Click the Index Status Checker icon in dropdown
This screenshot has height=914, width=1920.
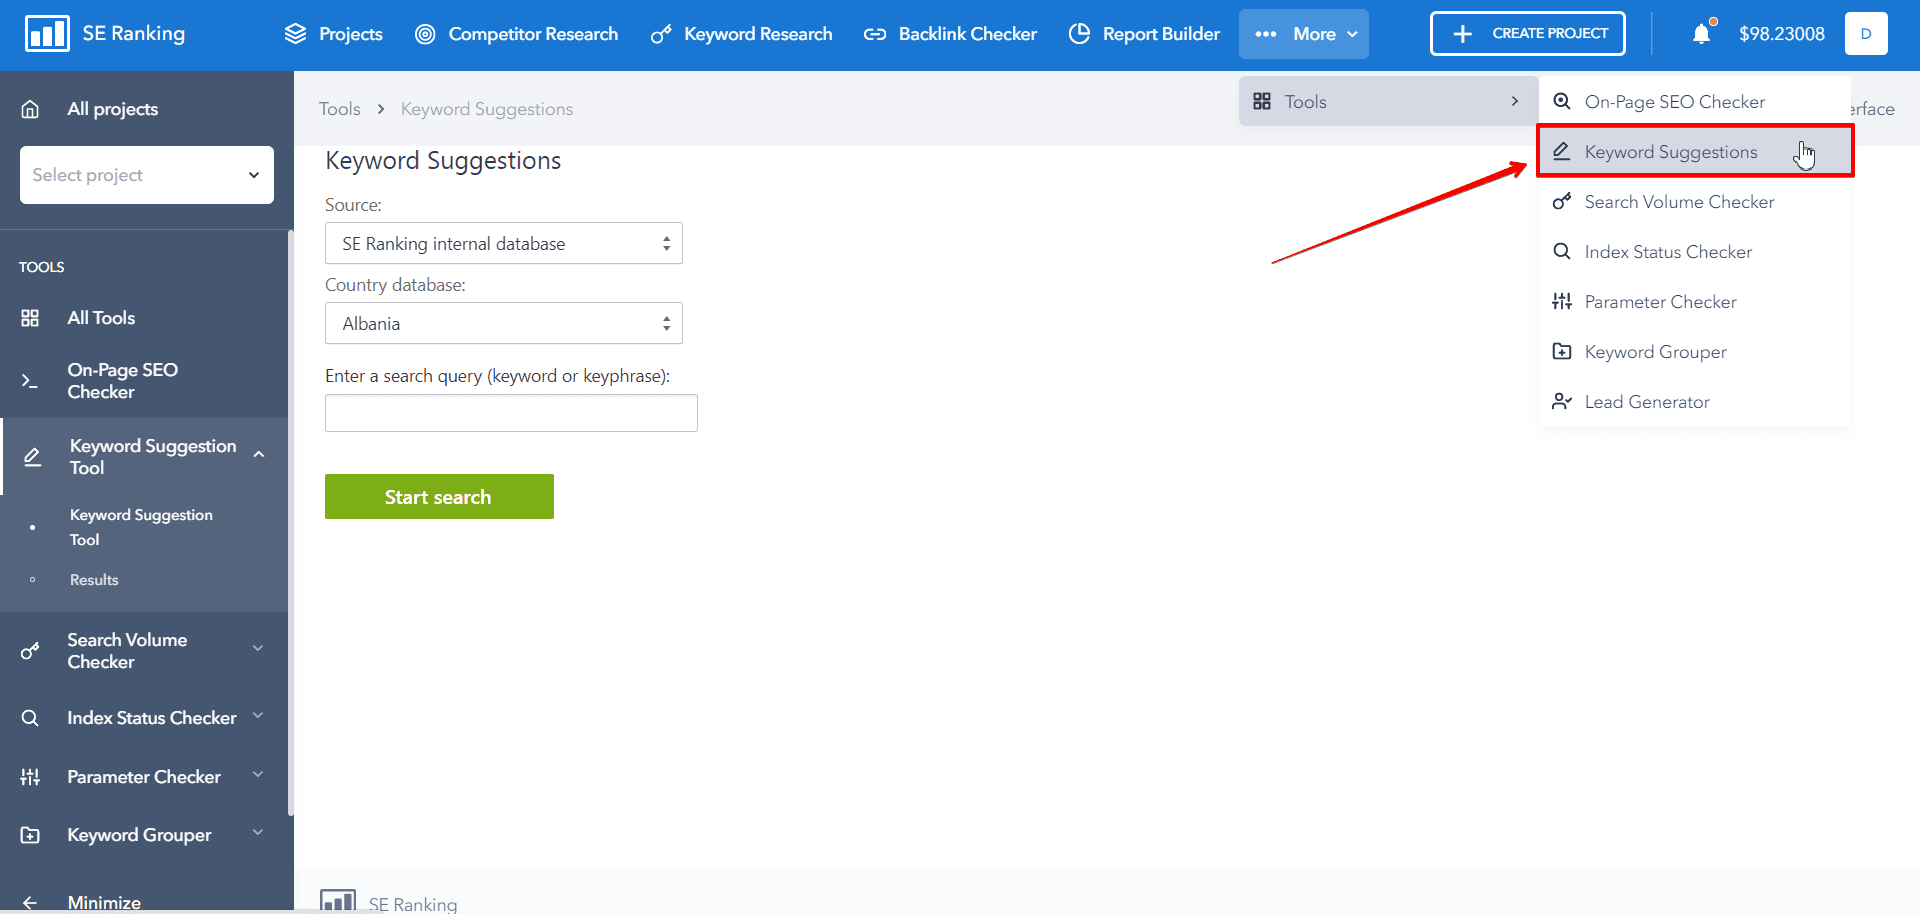[1562, 251]
